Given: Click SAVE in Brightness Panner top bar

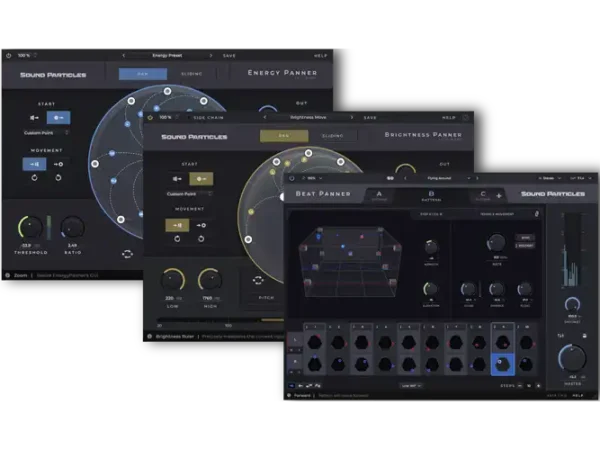Looking at the screenshot, I should click(x=370, y=118).
